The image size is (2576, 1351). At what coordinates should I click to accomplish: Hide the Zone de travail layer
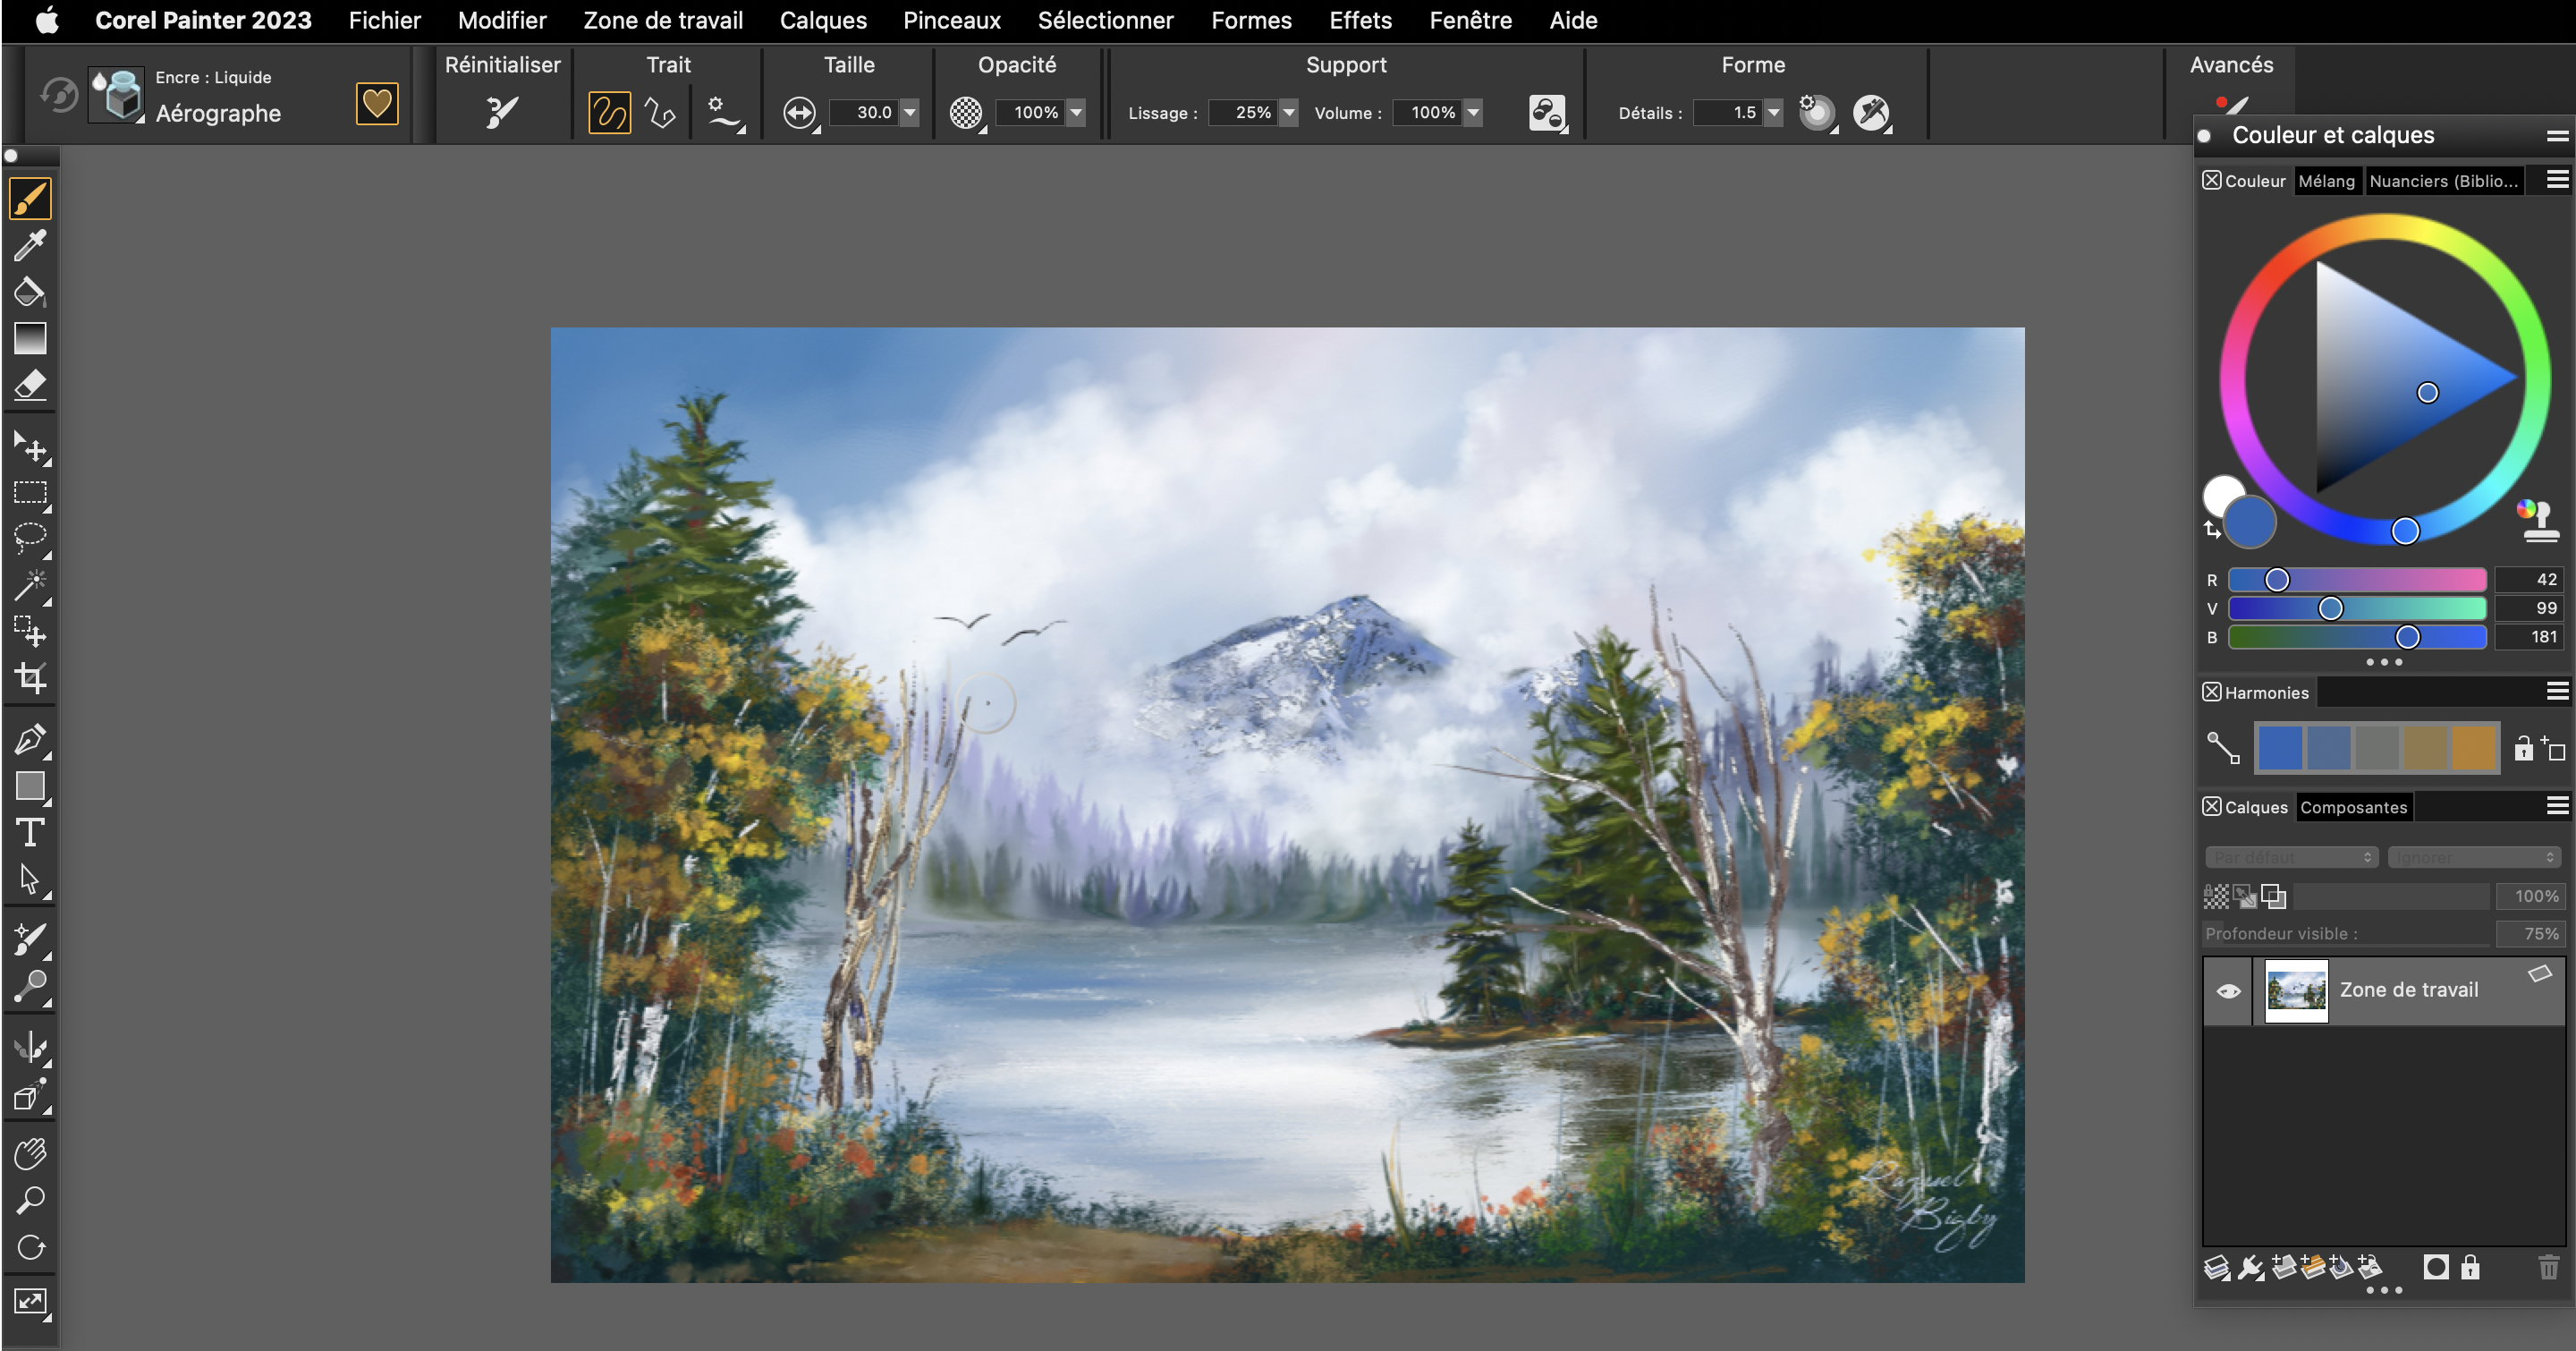2228,991
